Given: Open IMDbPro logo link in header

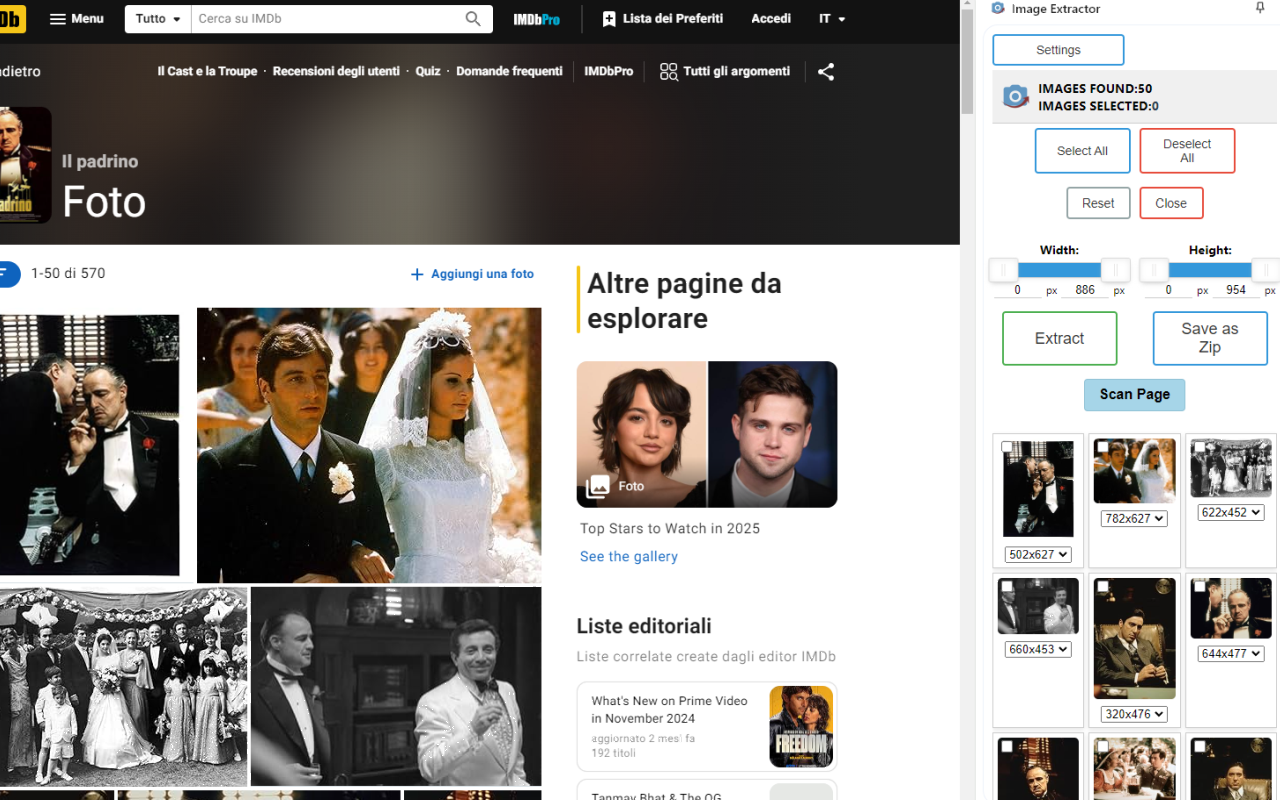Looking at the screenshot, I should tap(537, 19).
